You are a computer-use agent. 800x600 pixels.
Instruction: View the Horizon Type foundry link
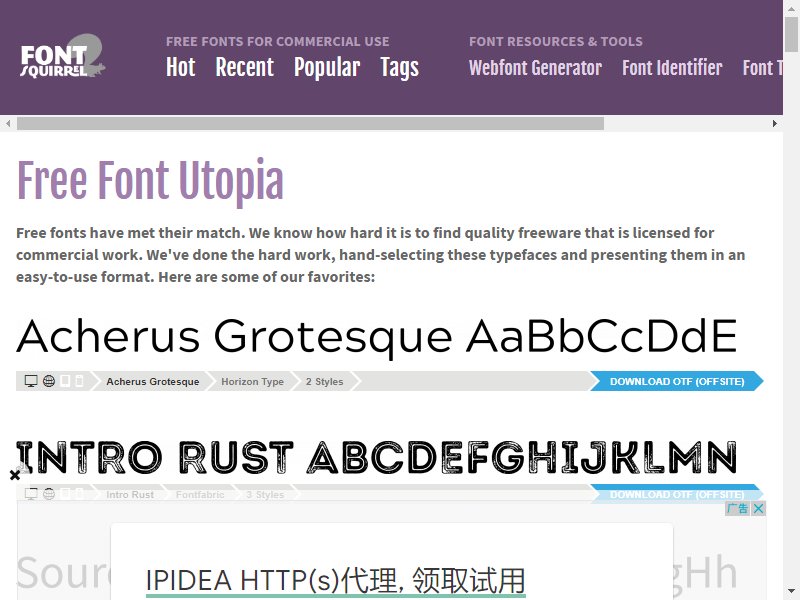pyautogui.click(x=252, y=382)
